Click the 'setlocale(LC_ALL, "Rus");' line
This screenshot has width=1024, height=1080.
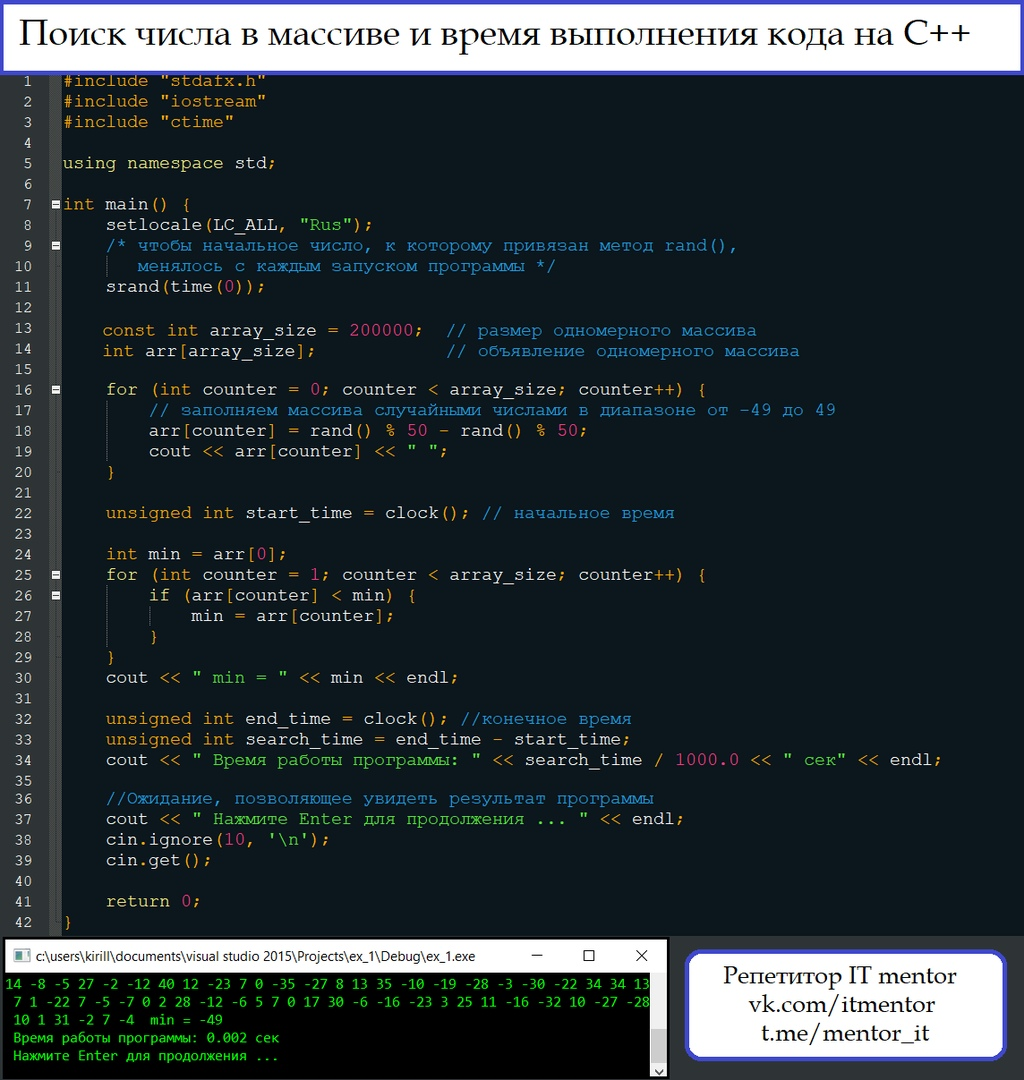point(239,225)
